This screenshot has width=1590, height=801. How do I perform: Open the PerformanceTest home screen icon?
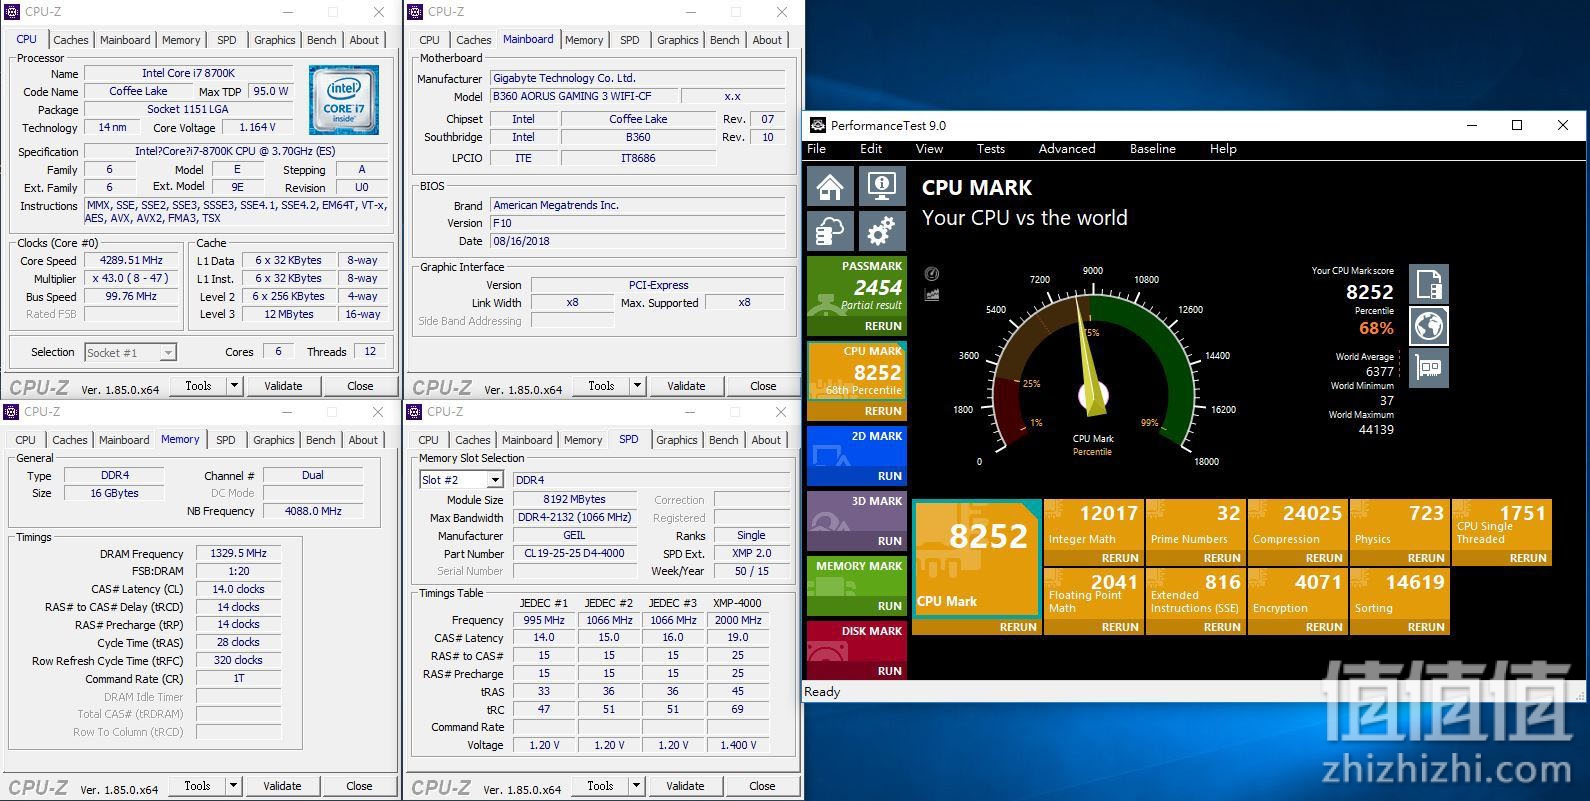click(830, 186)
